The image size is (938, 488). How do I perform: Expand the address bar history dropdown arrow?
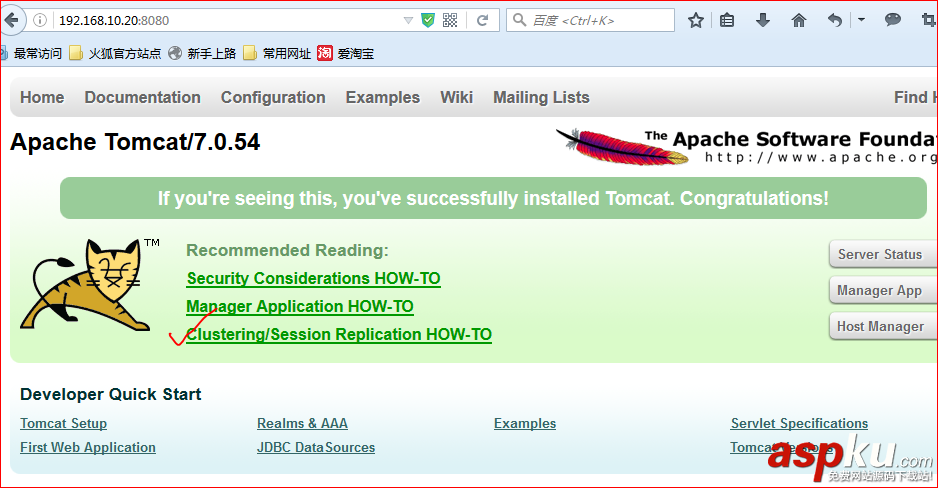[x=408, y=20]
